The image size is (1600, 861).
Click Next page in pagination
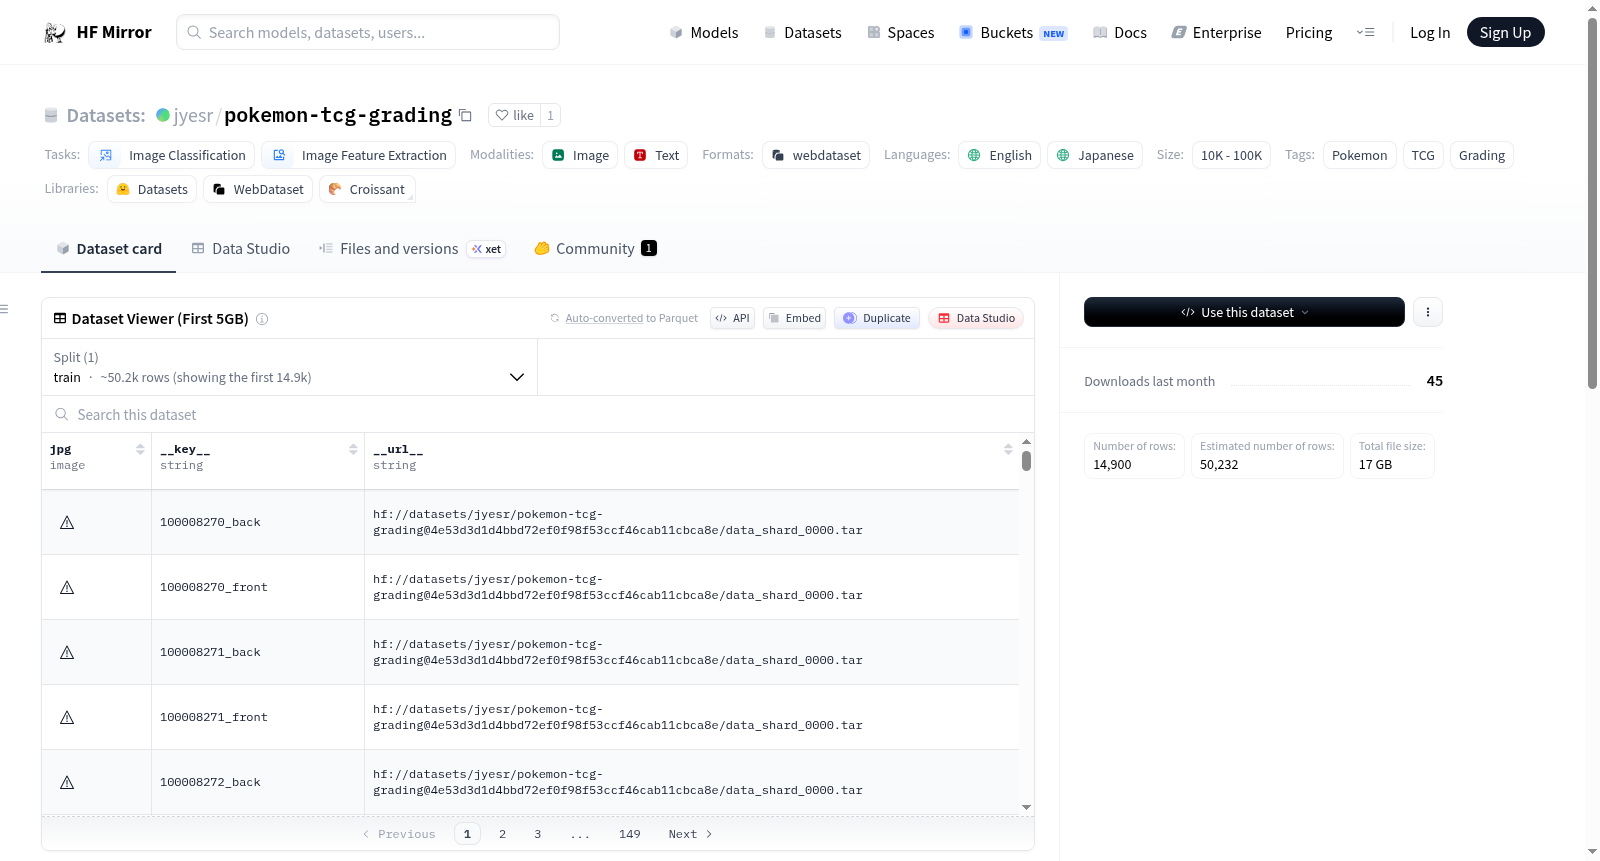(x=690, y=834)
